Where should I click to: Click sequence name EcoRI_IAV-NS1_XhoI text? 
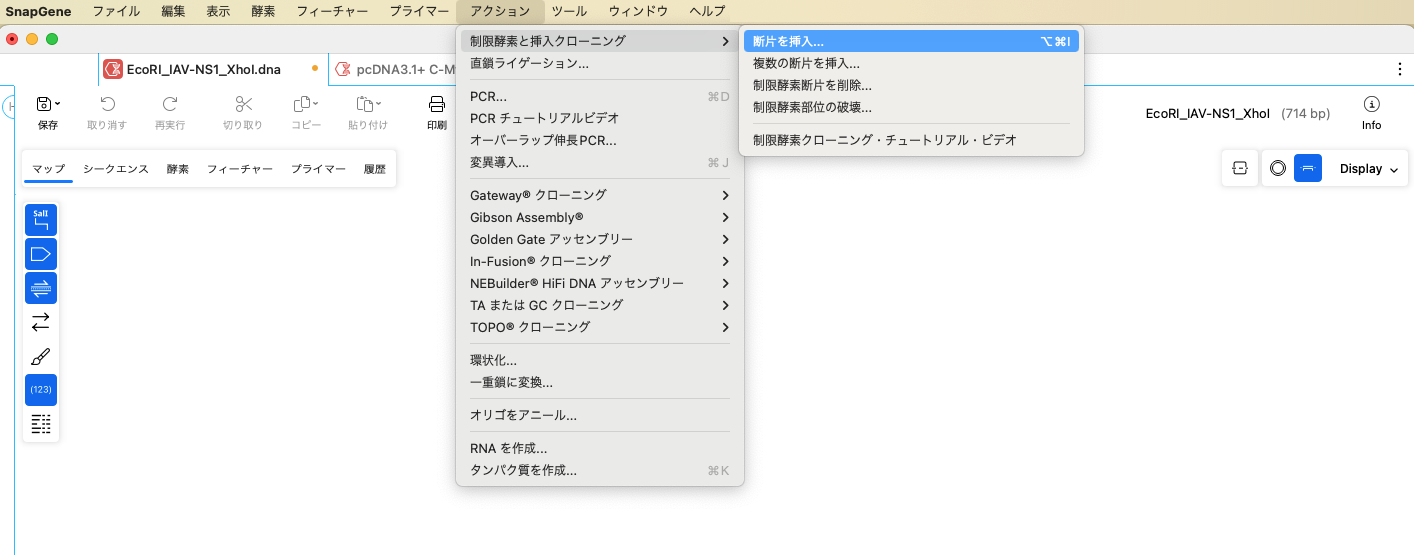(x=1208, y=114)
